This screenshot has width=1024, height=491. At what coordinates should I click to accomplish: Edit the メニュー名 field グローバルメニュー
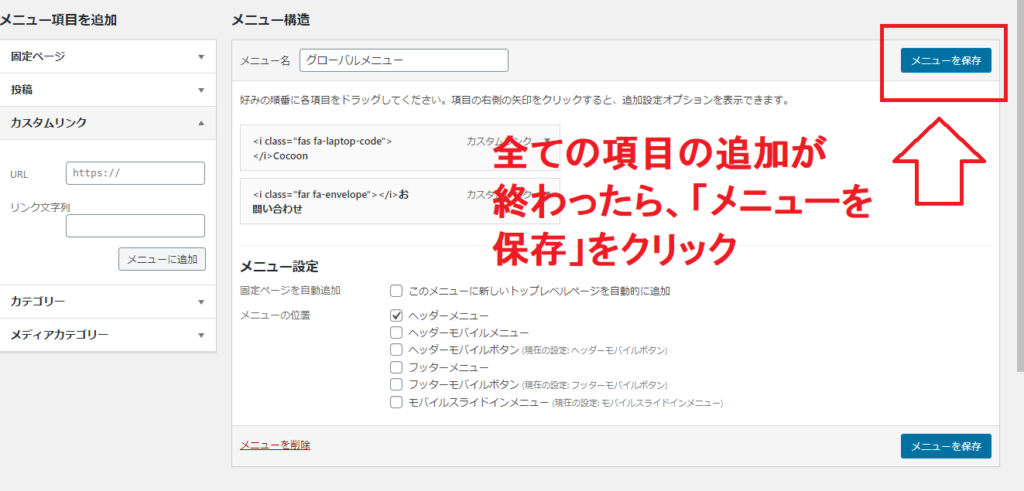point(404,60)
